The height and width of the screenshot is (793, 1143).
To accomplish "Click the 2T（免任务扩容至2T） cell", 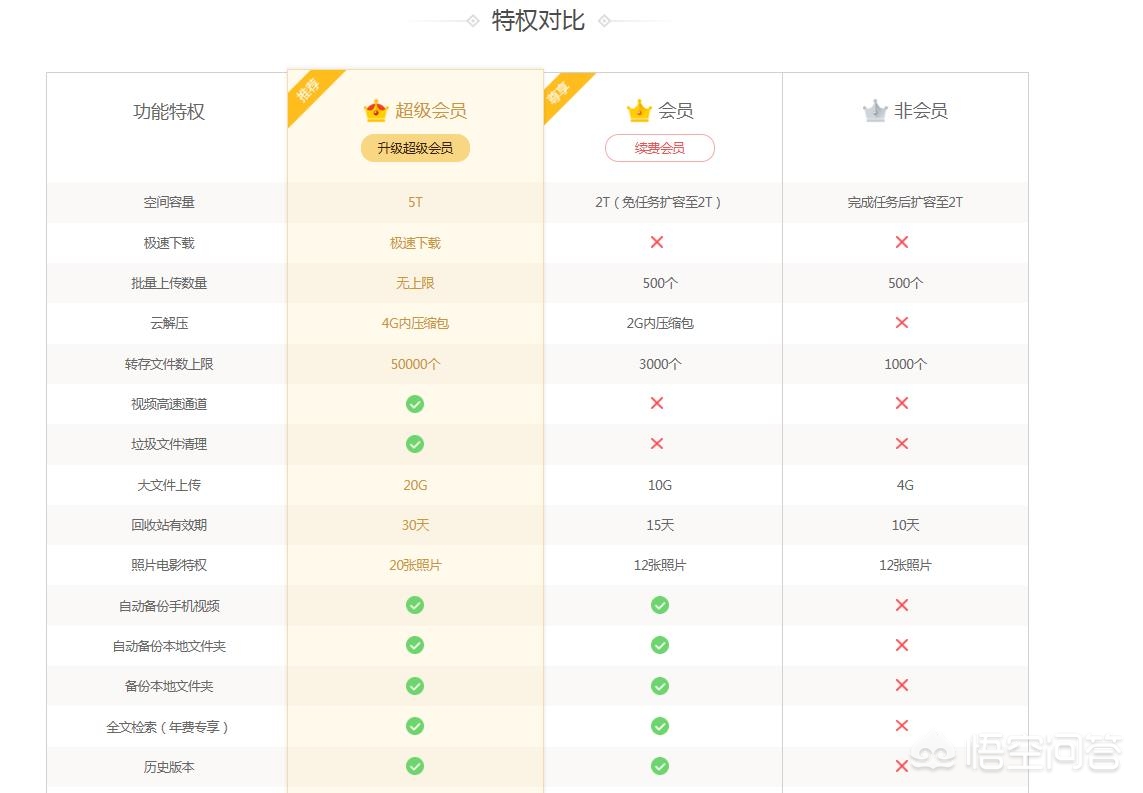I will click(658, 202).
